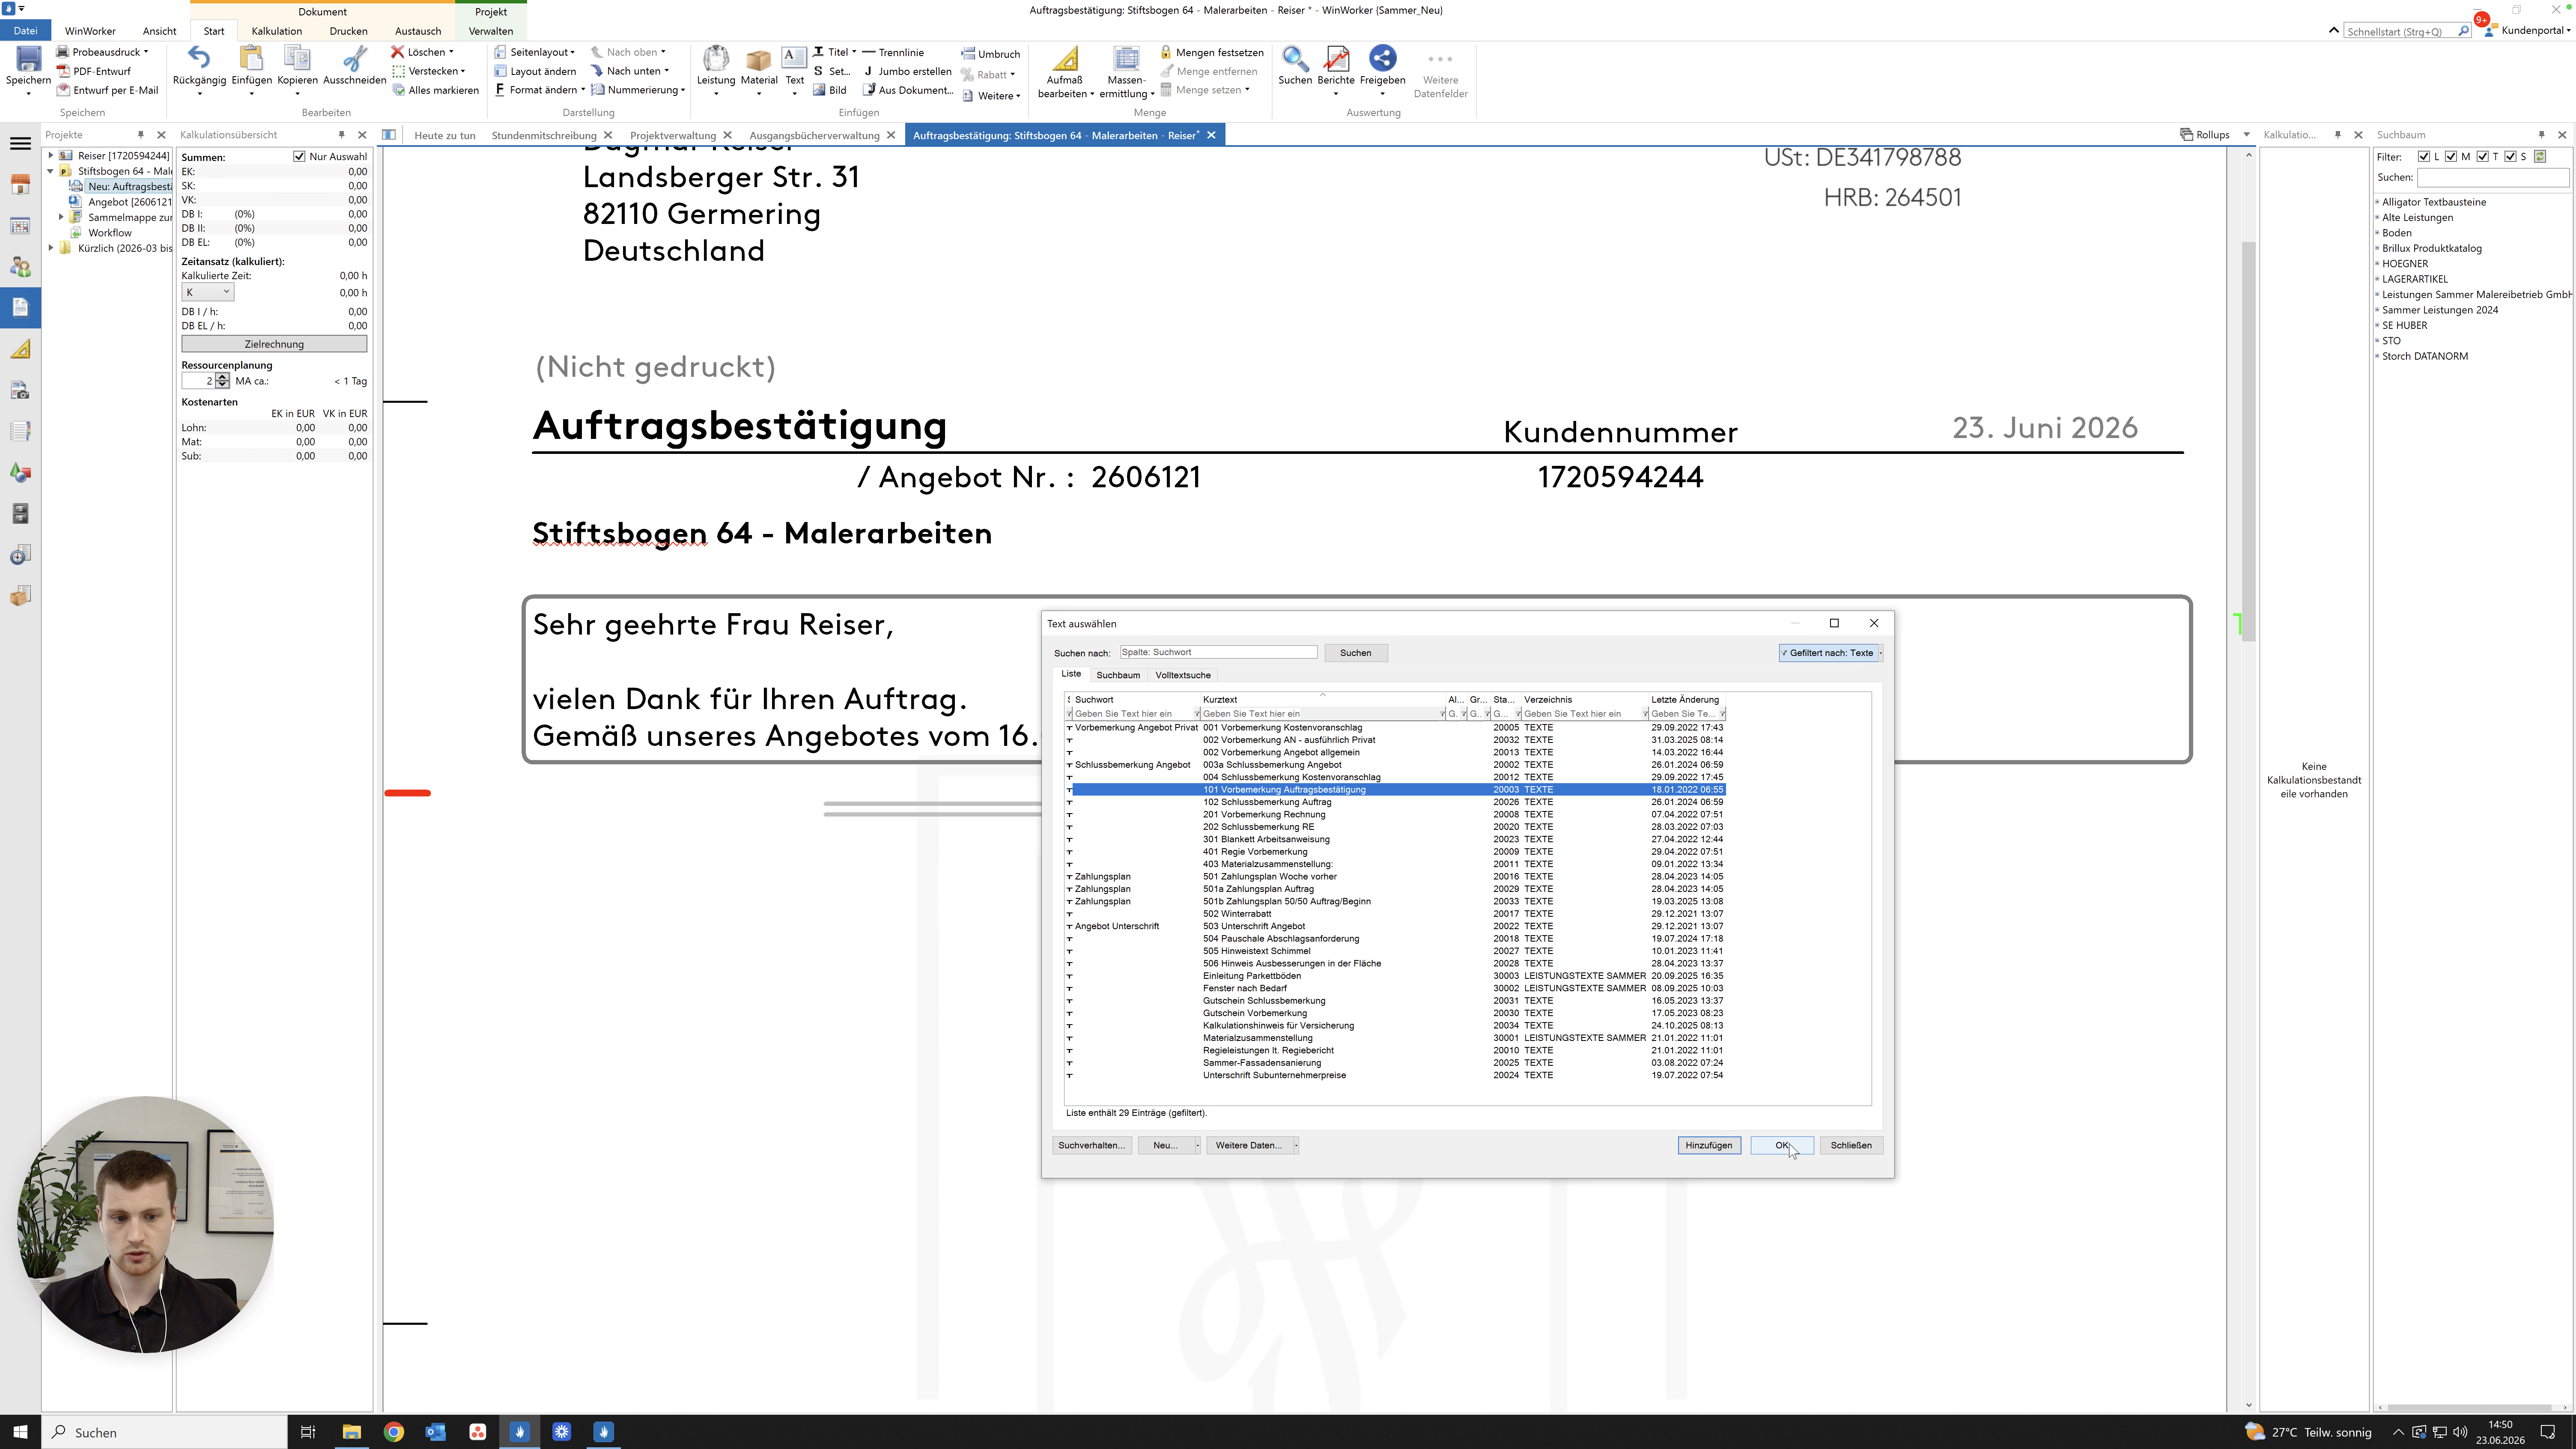The height and width of the screenshot is (1449, 2576).
Task: Expand the Reiser [1720594244] project node
Action: 51,155
